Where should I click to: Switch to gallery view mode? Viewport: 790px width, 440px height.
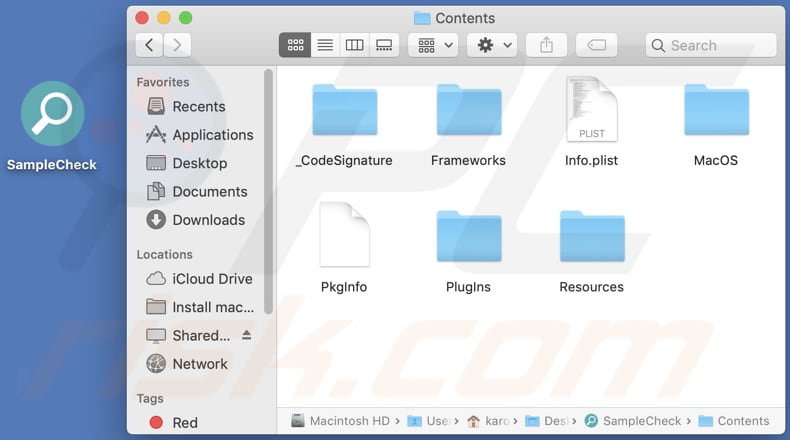(x=383, y=45)
